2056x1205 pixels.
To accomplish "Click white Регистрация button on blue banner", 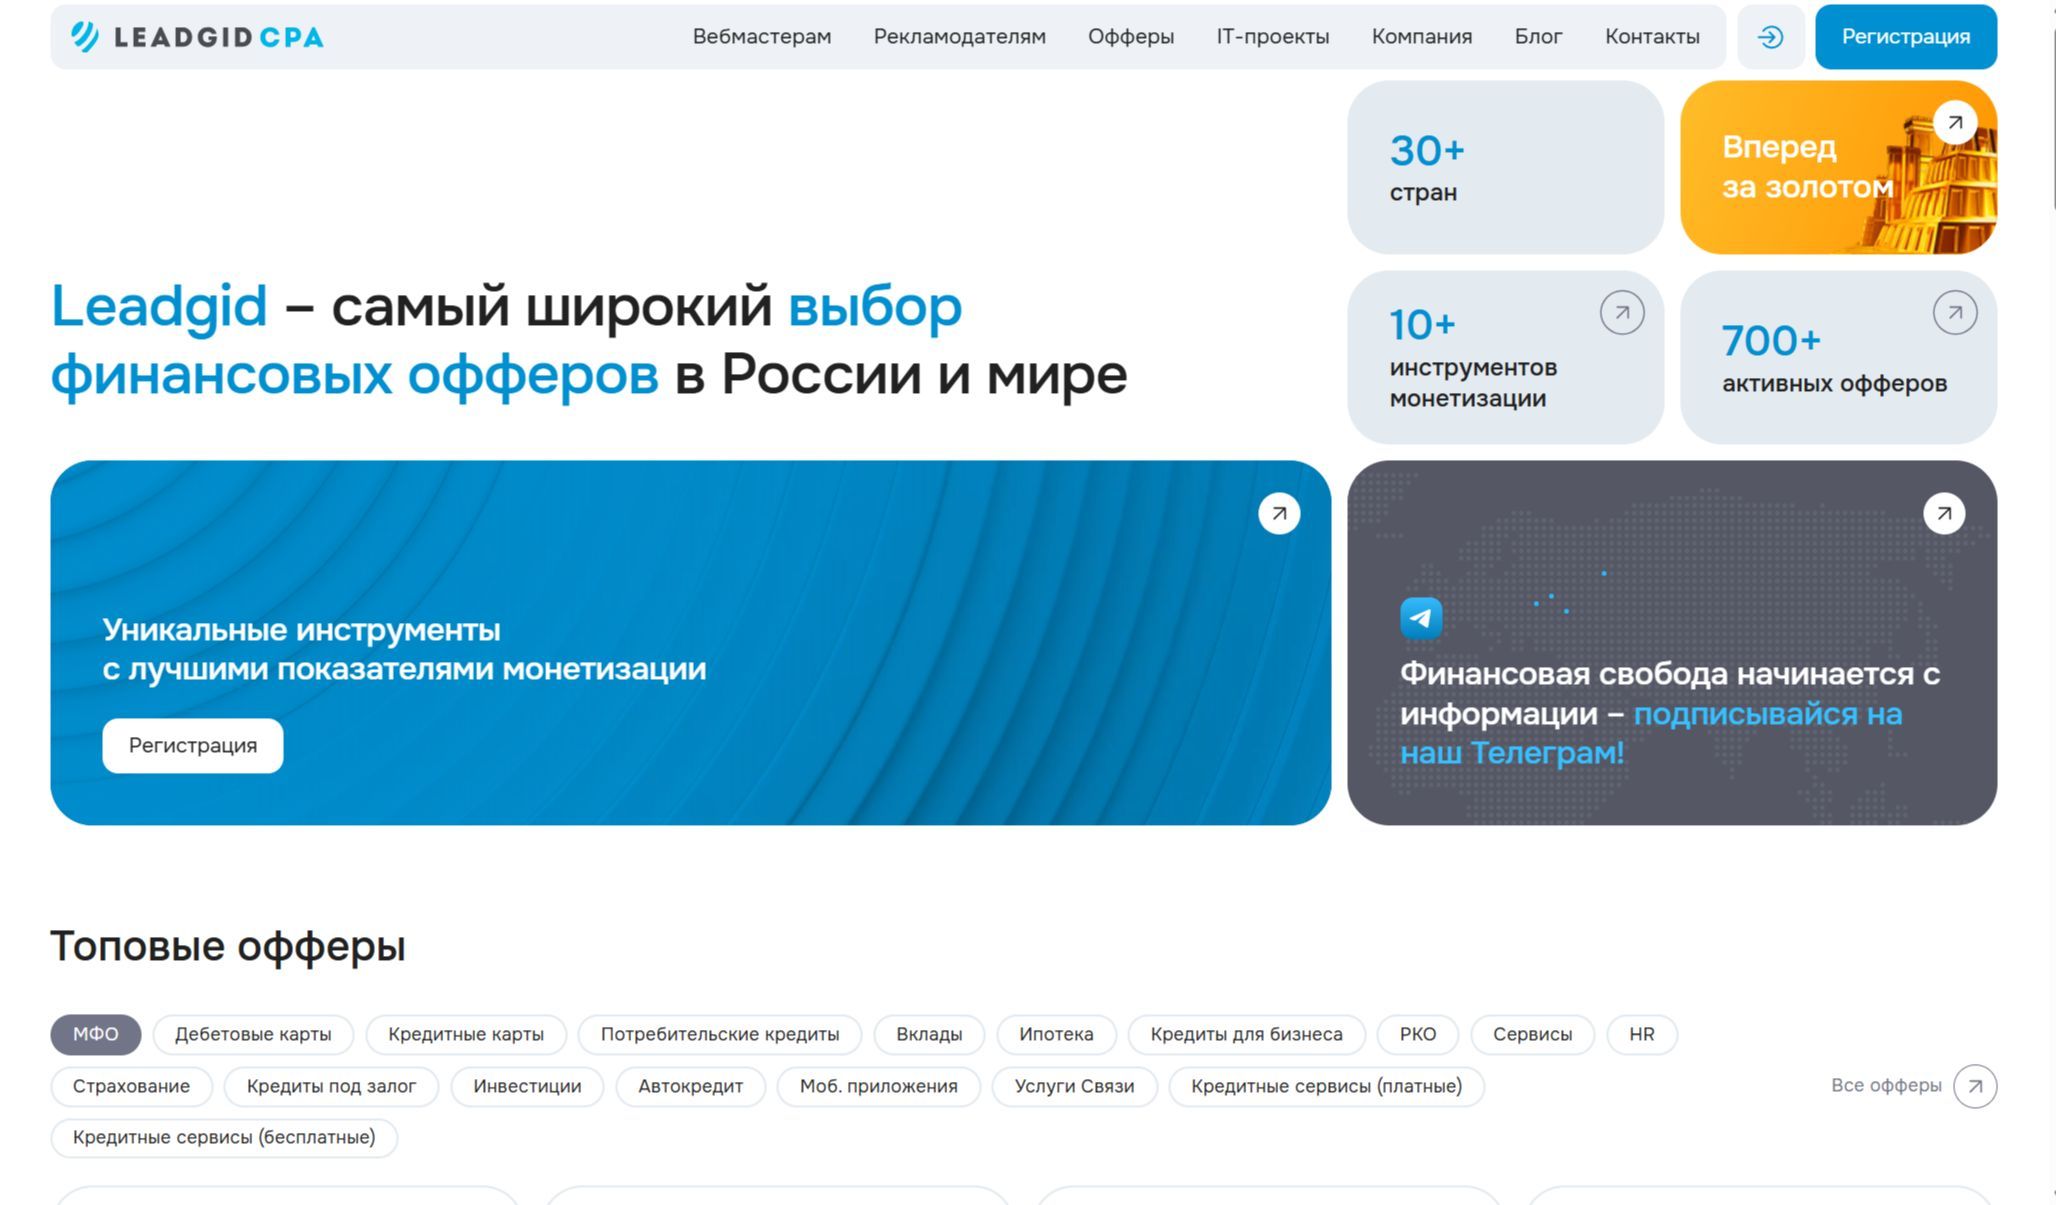I will [192, 746].
